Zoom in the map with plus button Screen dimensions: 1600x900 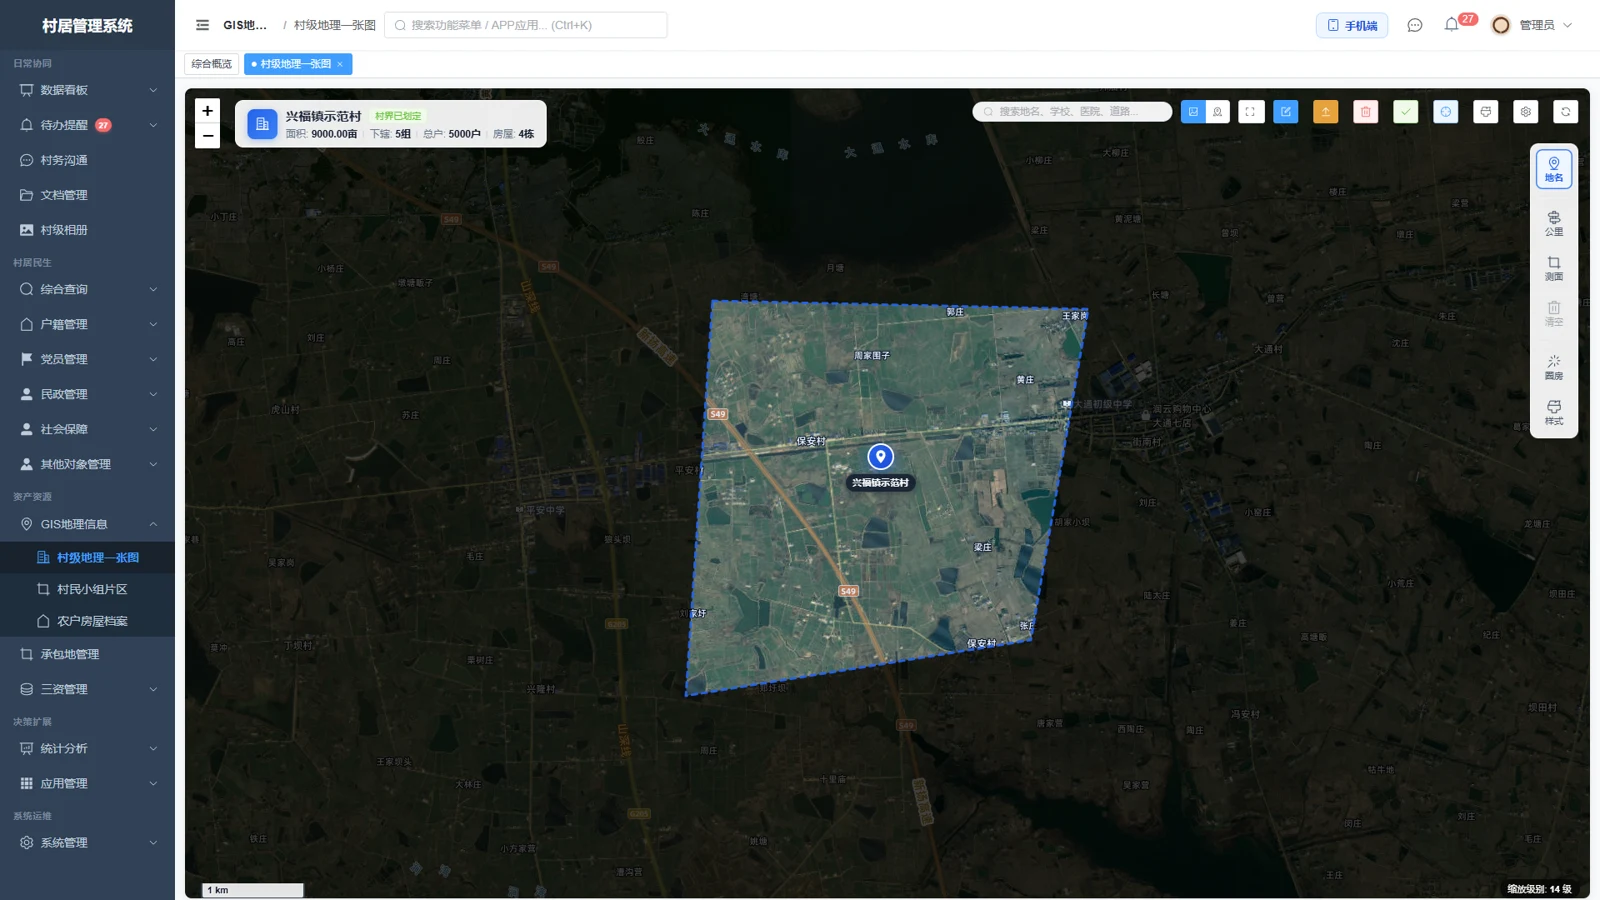[x=207, y=111]
